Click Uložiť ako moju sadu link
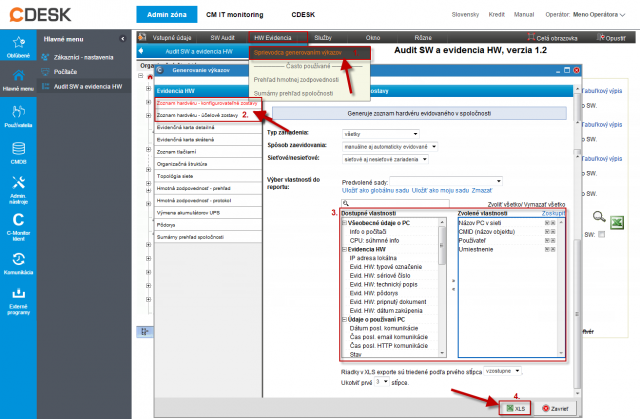Viewport: 640px width, 419px height. (440, 191)
